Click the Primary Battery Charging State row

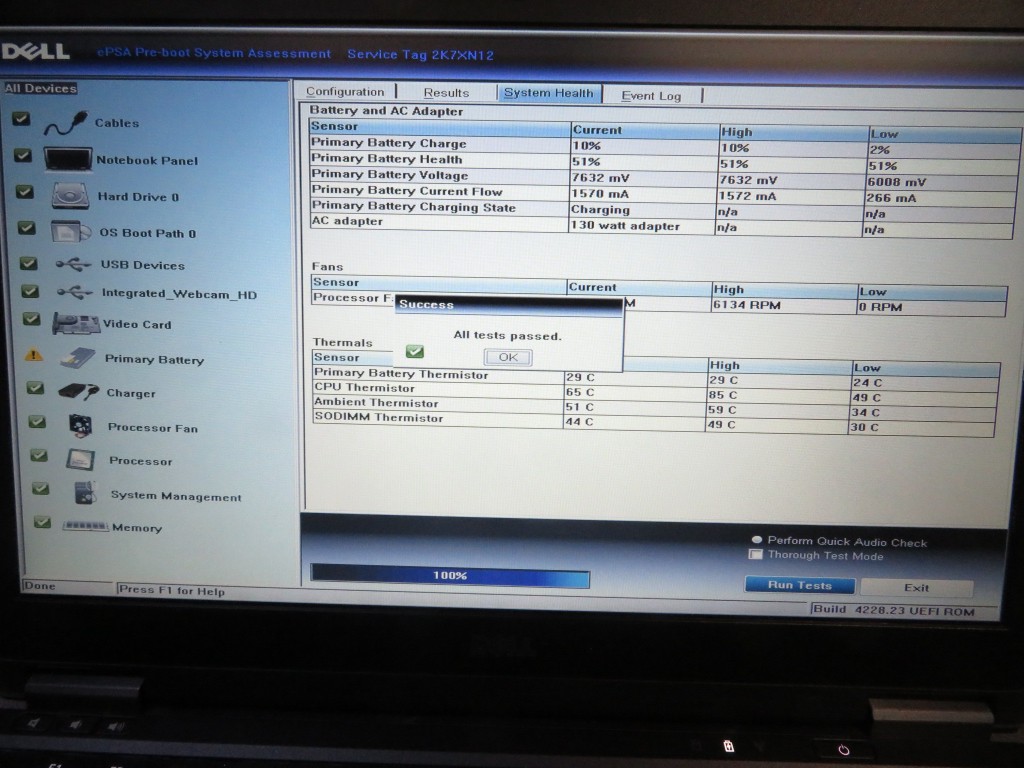(662, 210)
